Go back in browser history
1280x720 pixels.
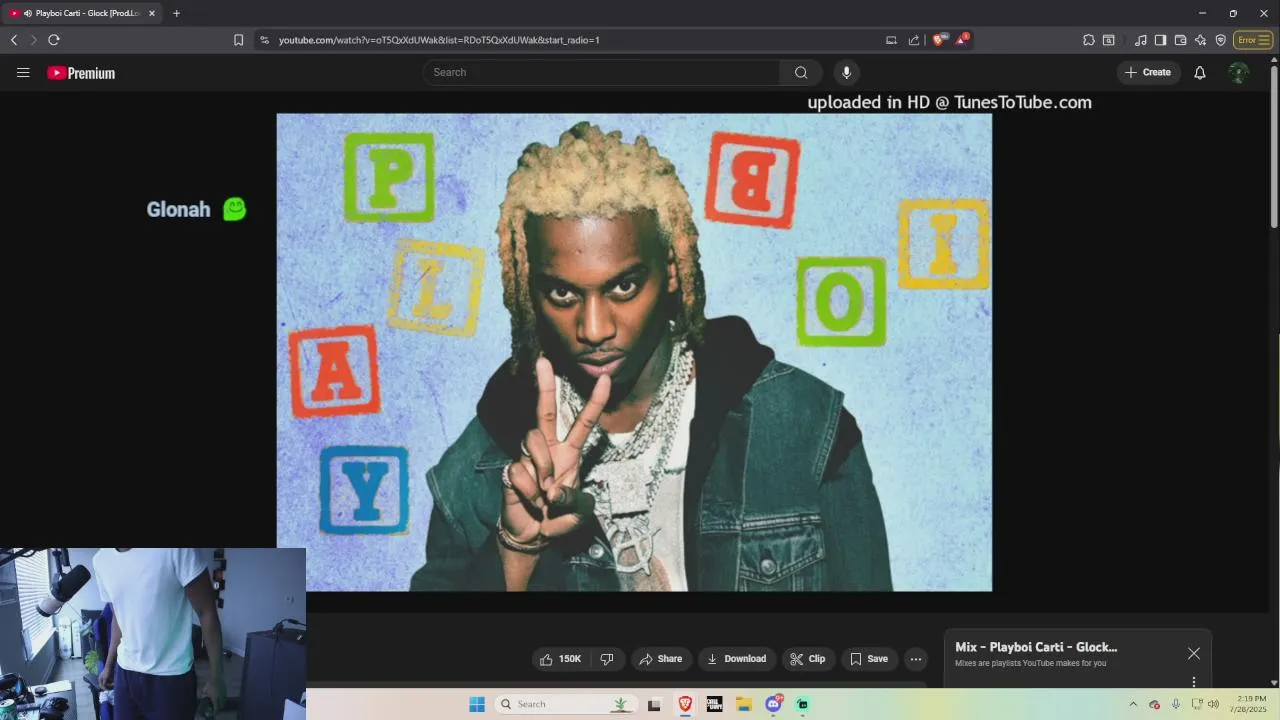click(x=14, y=40)
